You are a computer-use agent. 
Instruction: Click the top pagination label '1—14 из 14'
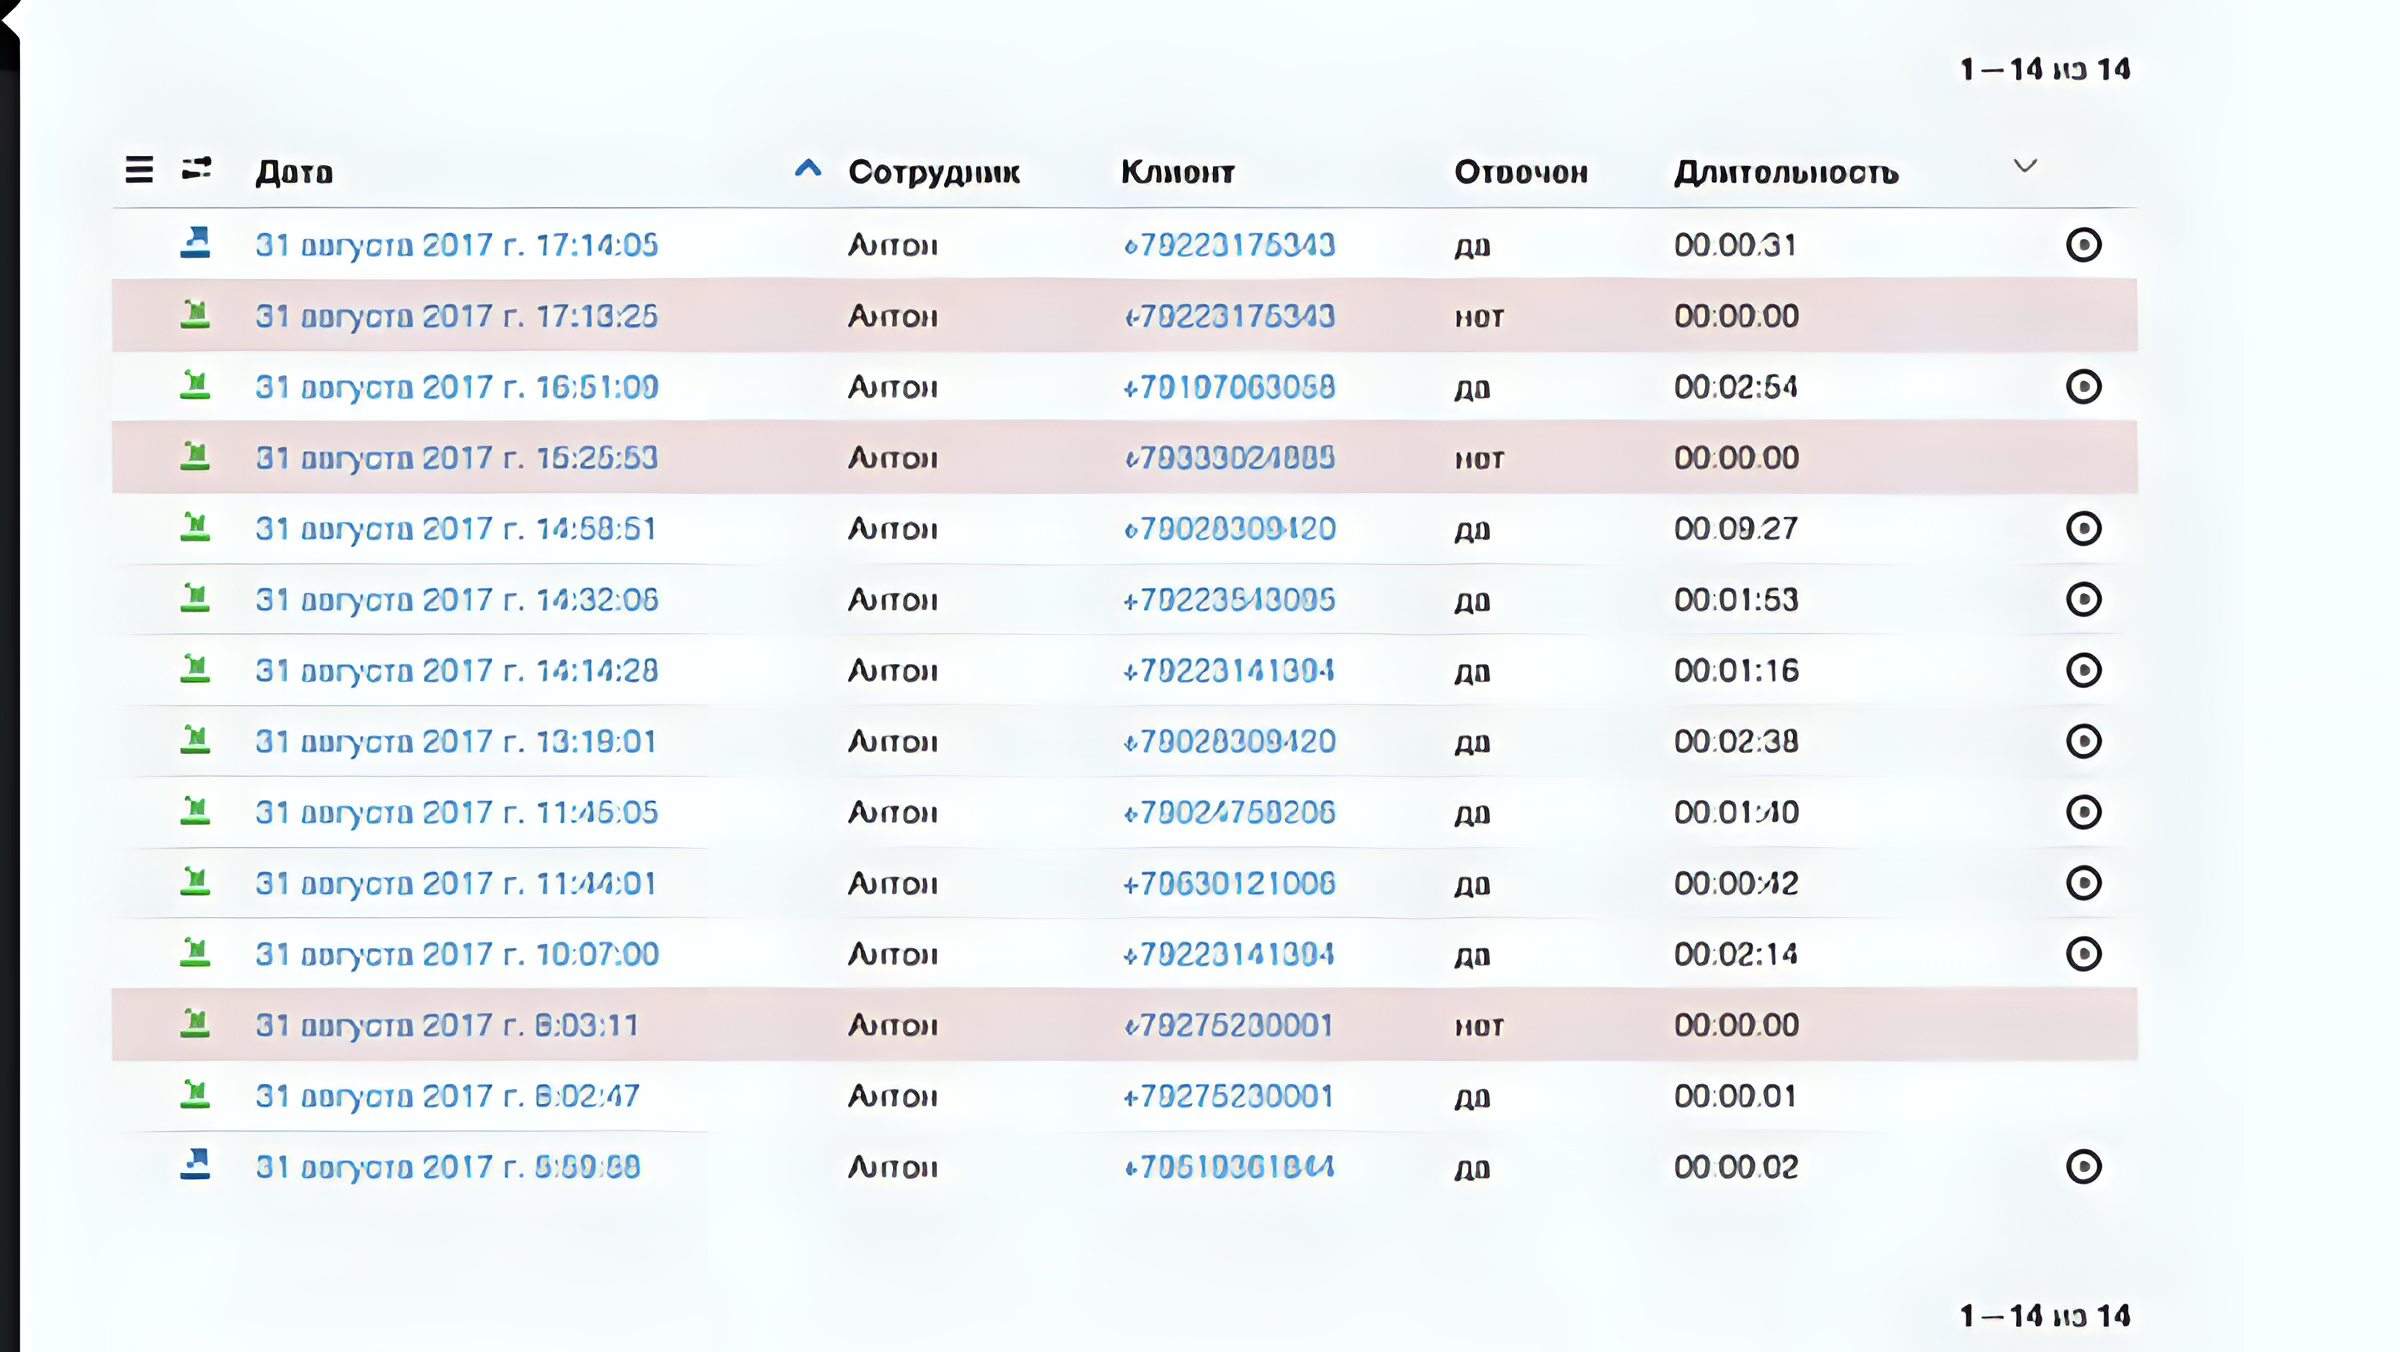click(2045, 69)
